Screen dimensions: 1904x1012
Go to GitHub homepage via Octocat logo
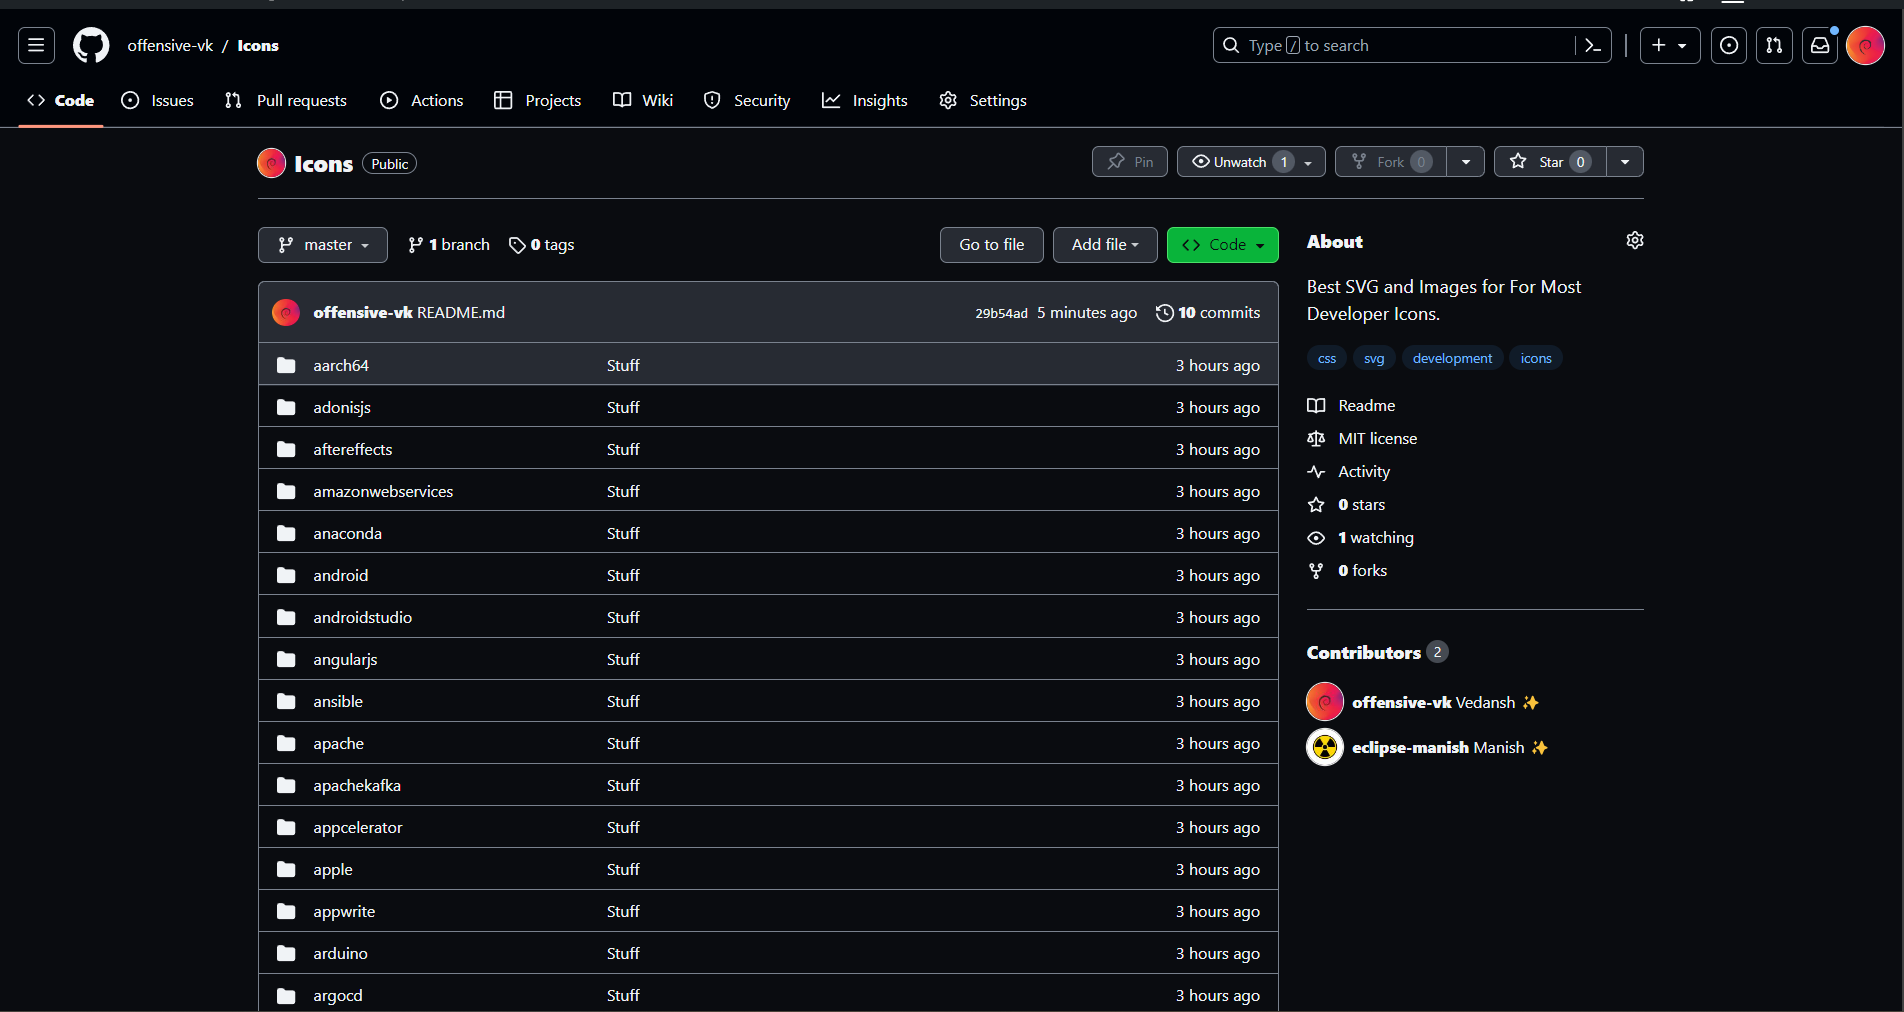[91, 45]
